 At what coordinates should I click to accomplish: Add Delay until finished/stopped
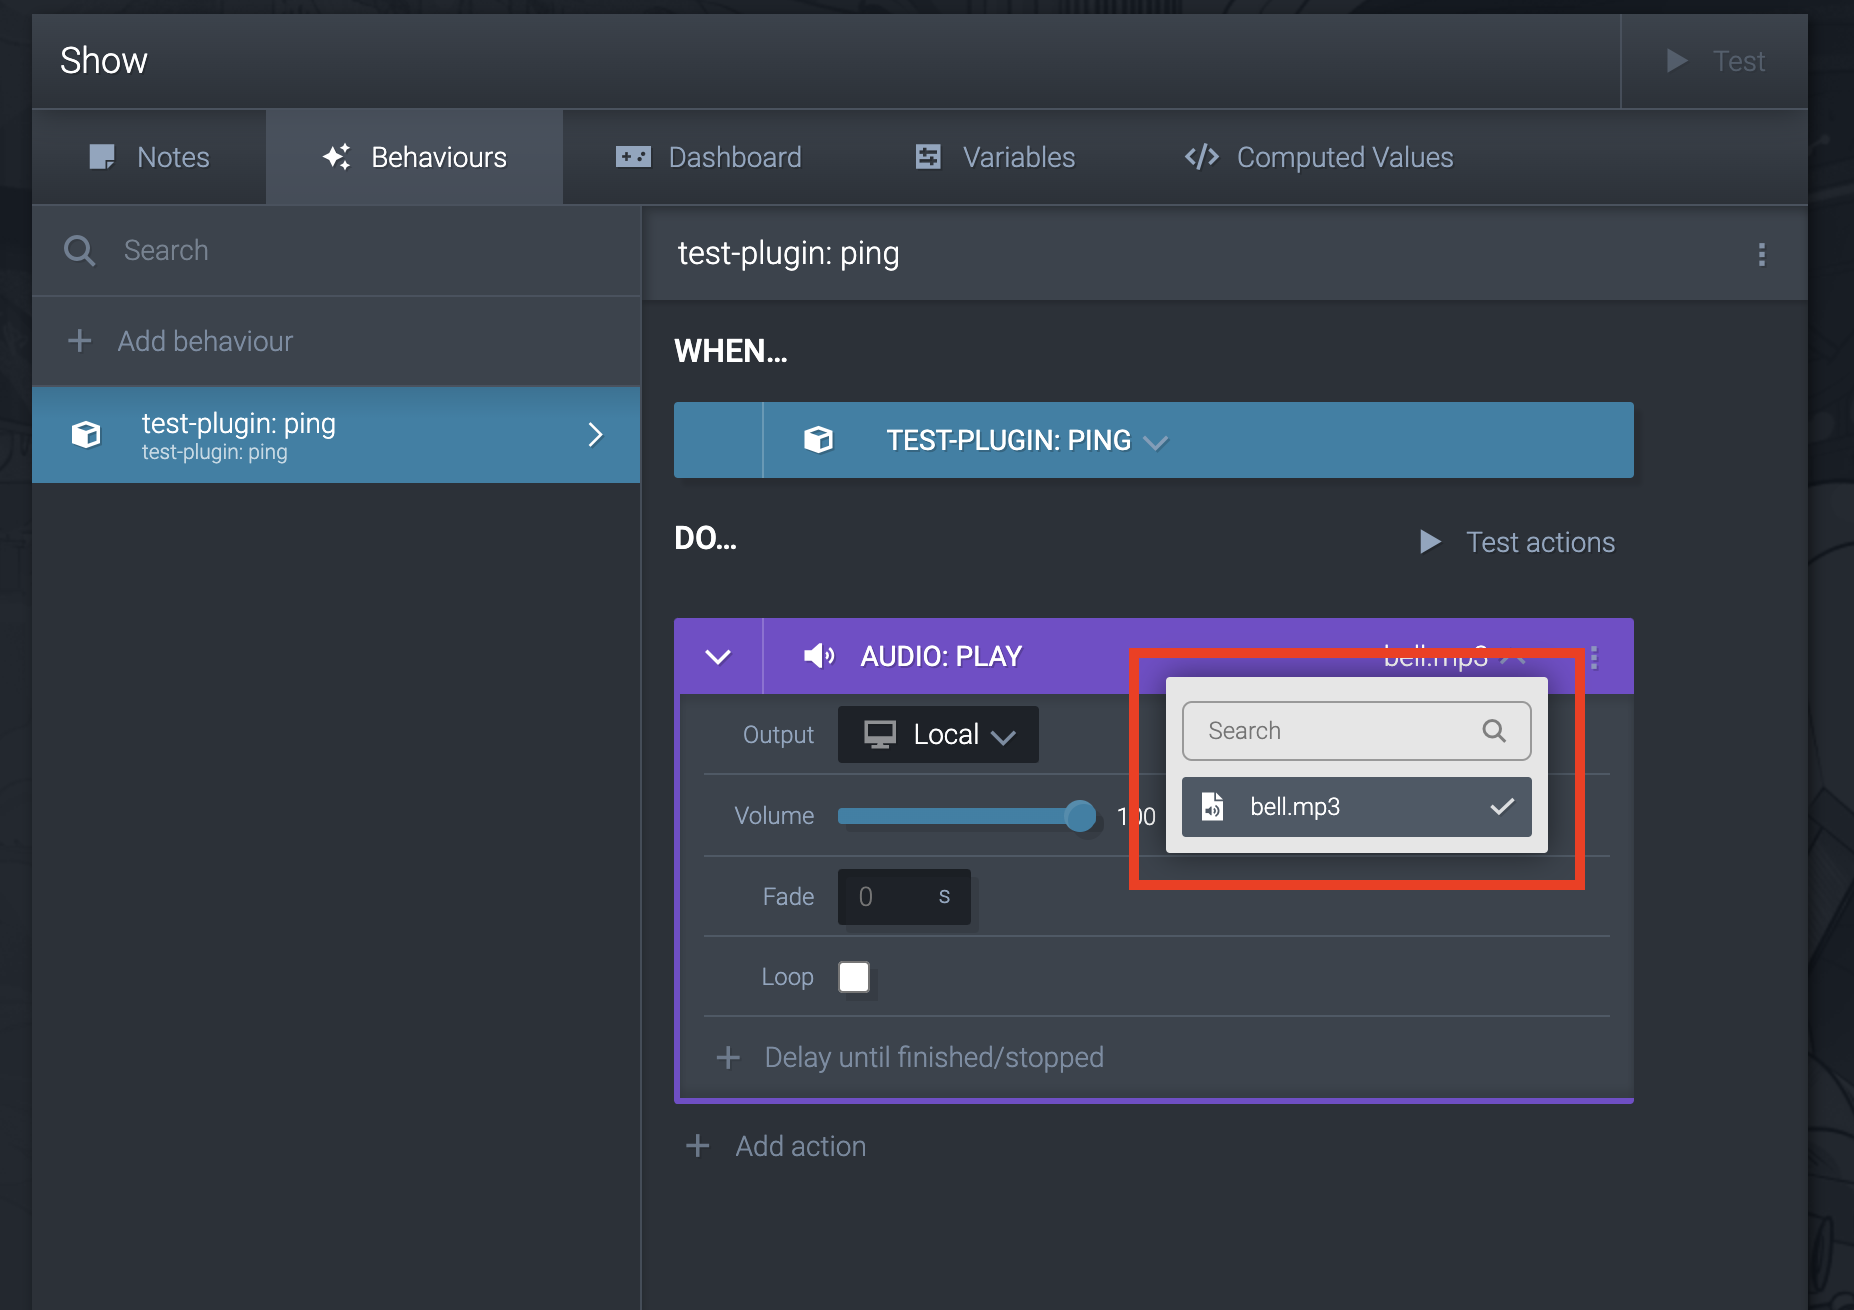tap(910, 1057)
